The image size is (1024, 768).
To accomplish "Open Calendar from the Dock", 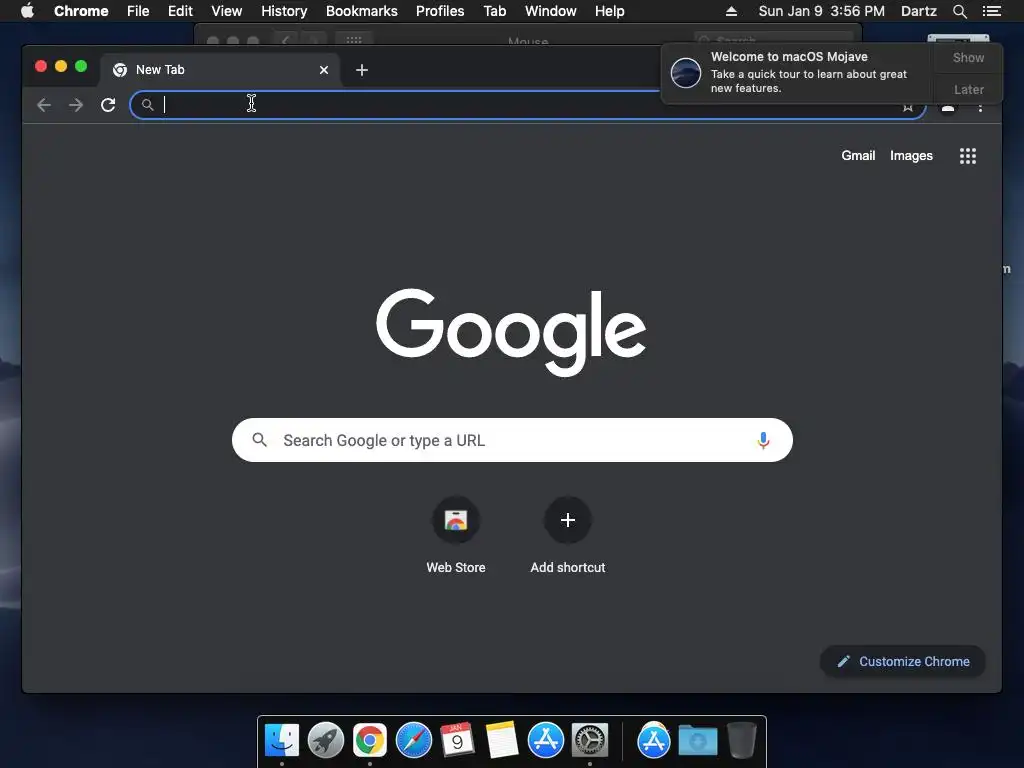I will (x=458, y=741).
